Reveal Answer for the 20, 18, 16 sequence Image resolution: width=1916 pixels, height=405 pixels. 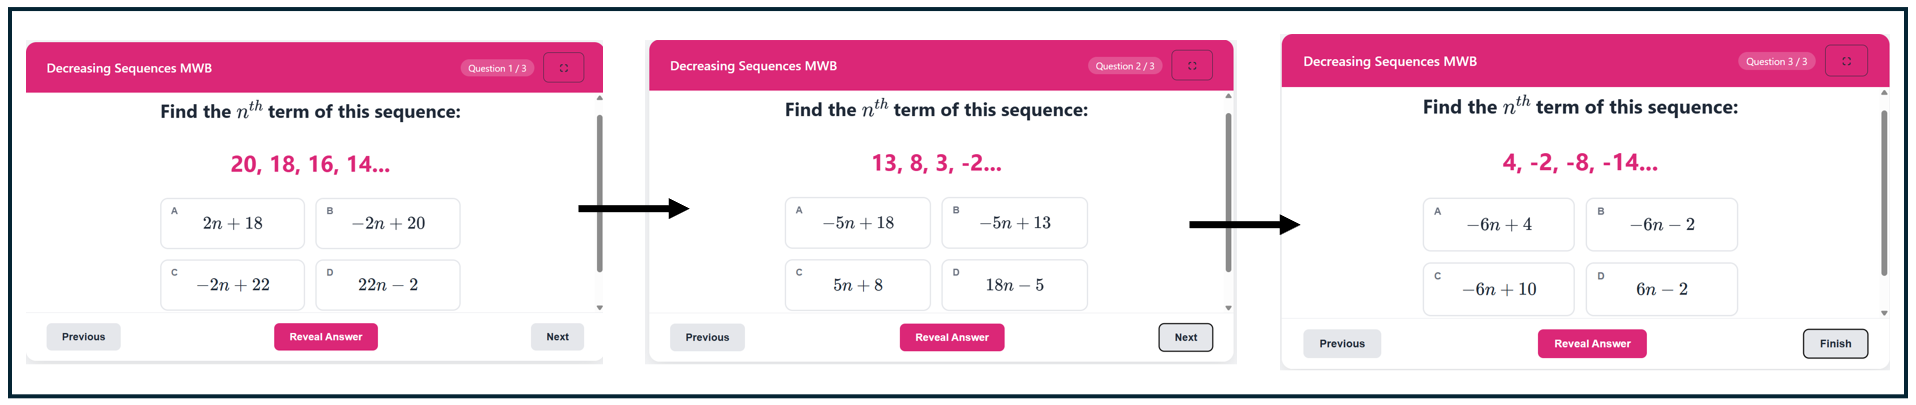326,337
